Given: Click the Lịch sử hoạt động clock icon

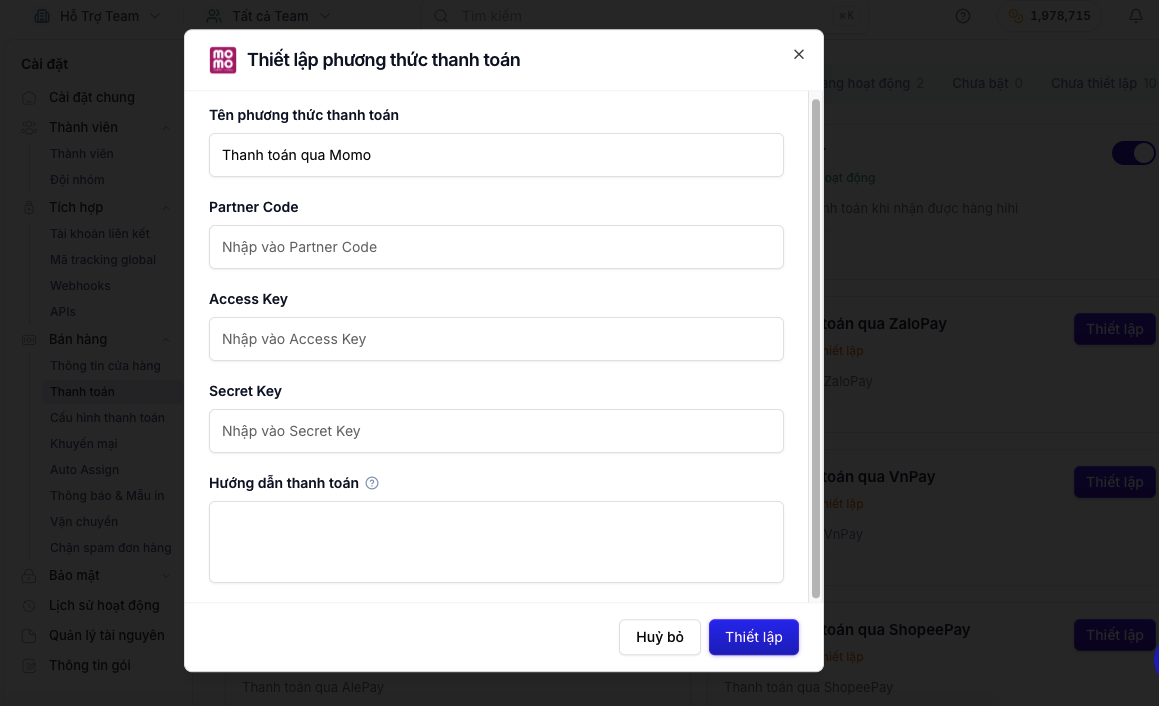Looking at the screenshot, I should coord(29,606).
